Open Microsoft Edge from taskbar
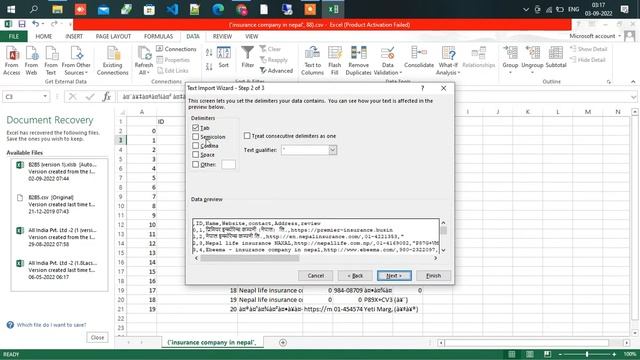 pyautogui.click(x=218, y=9)
